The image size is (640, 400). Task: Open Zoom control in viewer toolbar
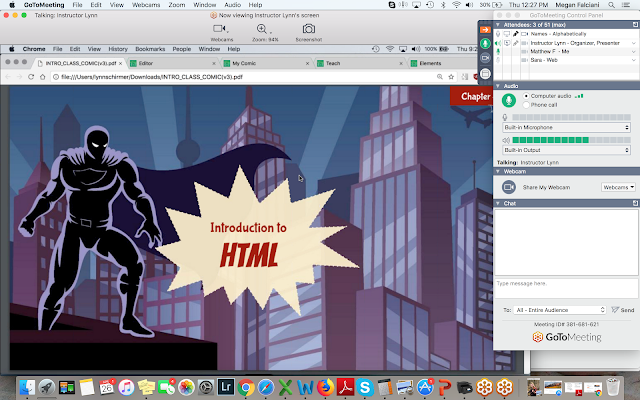(265, 33)
